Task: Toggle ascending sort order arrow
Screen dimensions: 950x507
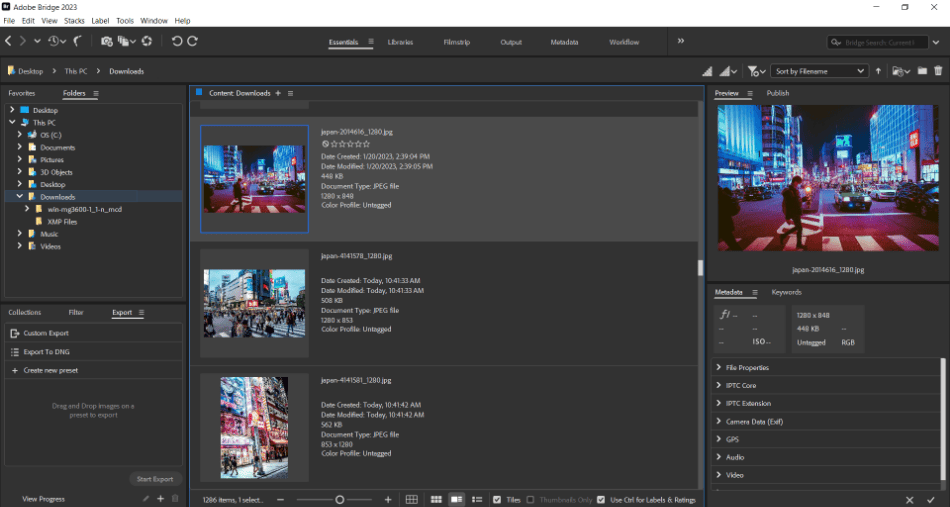Action: pos(879,71)
